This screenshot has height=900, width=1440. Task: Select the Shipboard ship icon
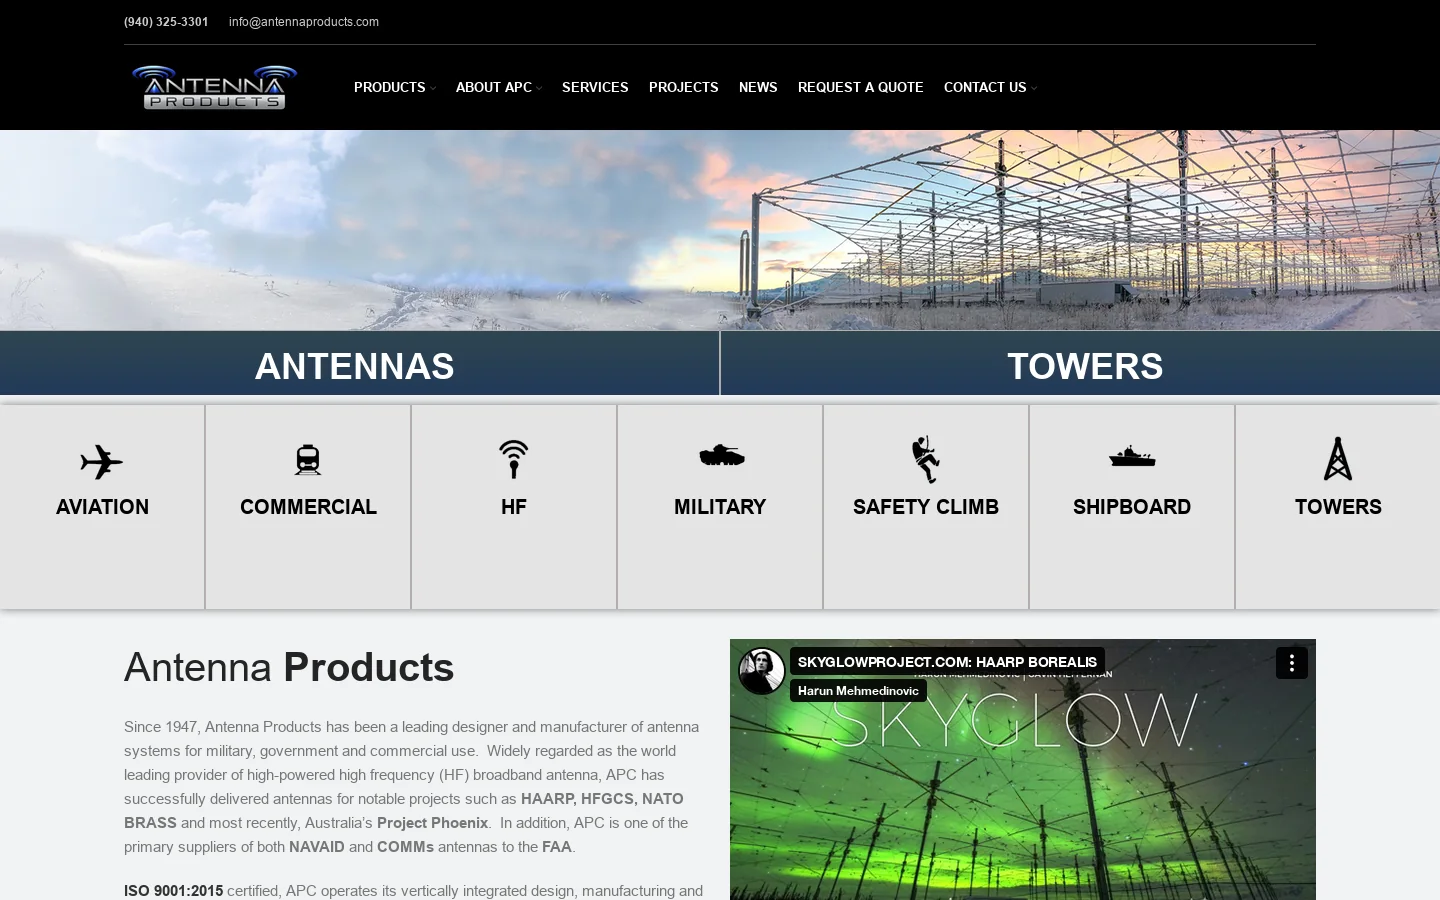tap(1132, 457)
